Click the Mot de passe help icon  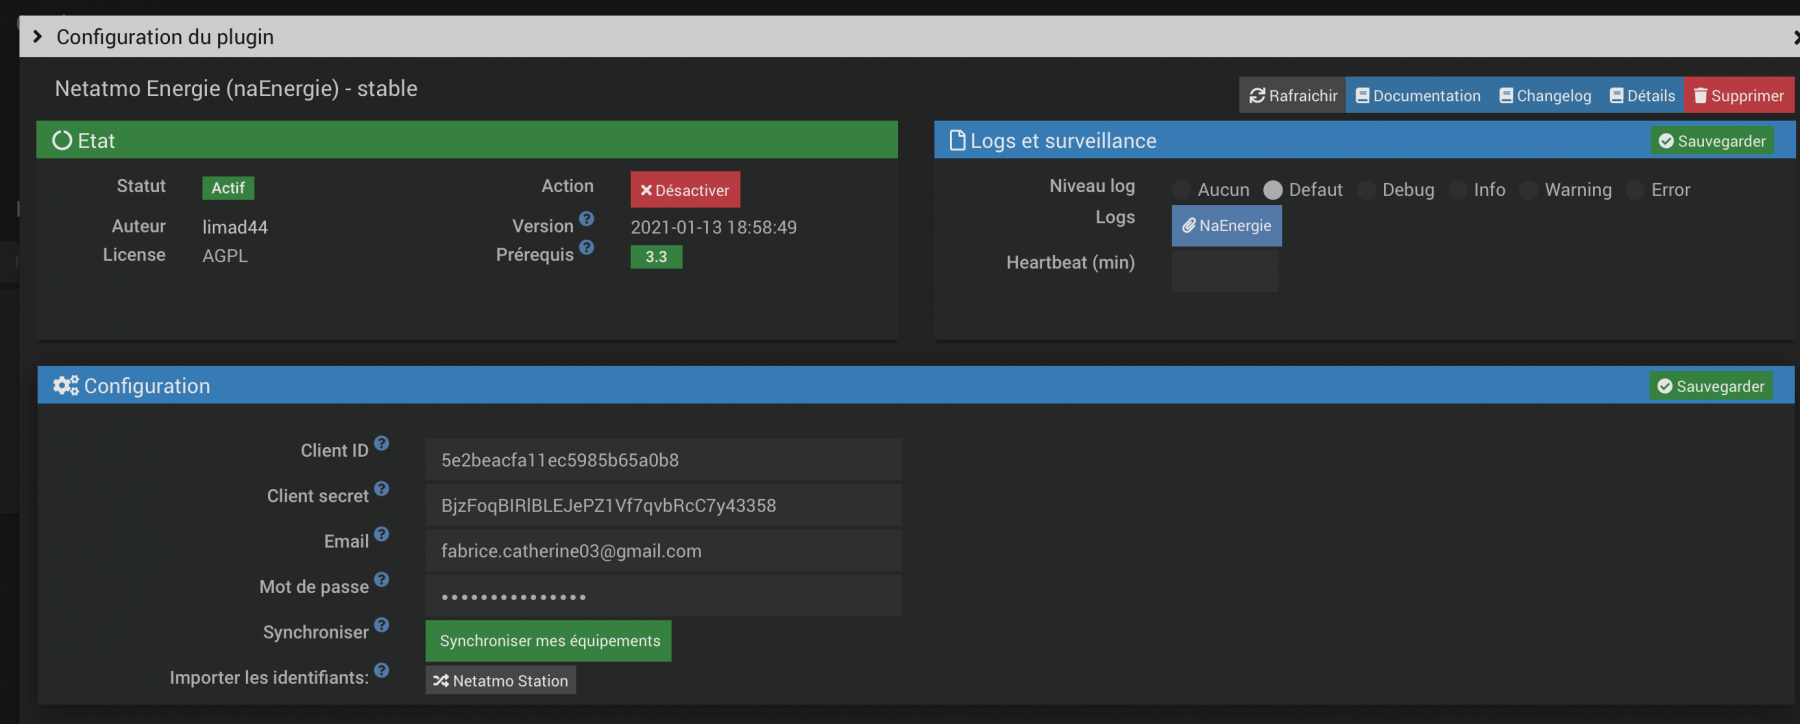click(x=382, y=579)
